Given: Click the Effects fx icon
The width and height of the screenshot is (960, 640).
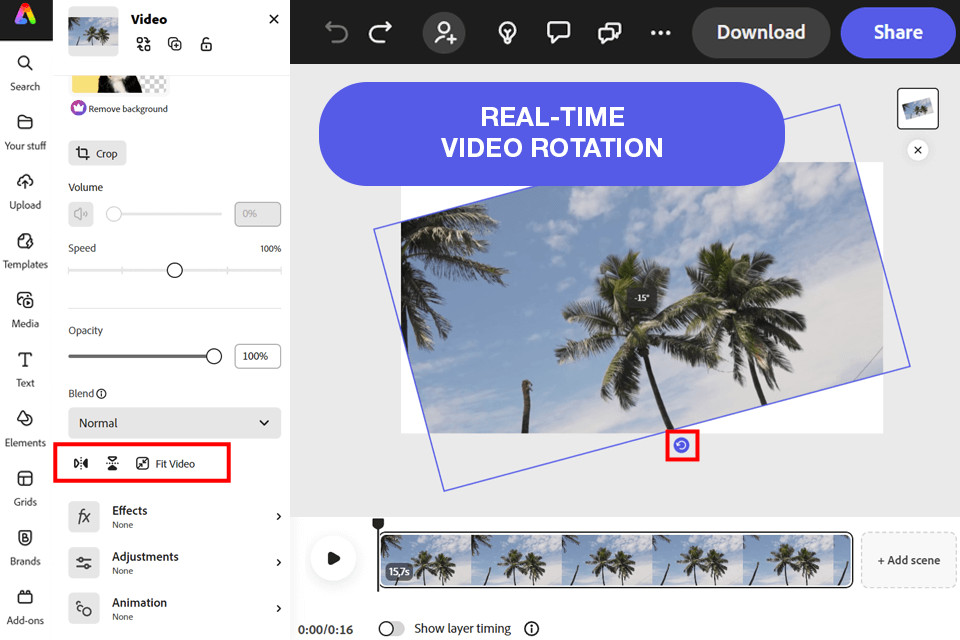Looking at the screenshot, I should pos(84,516).
